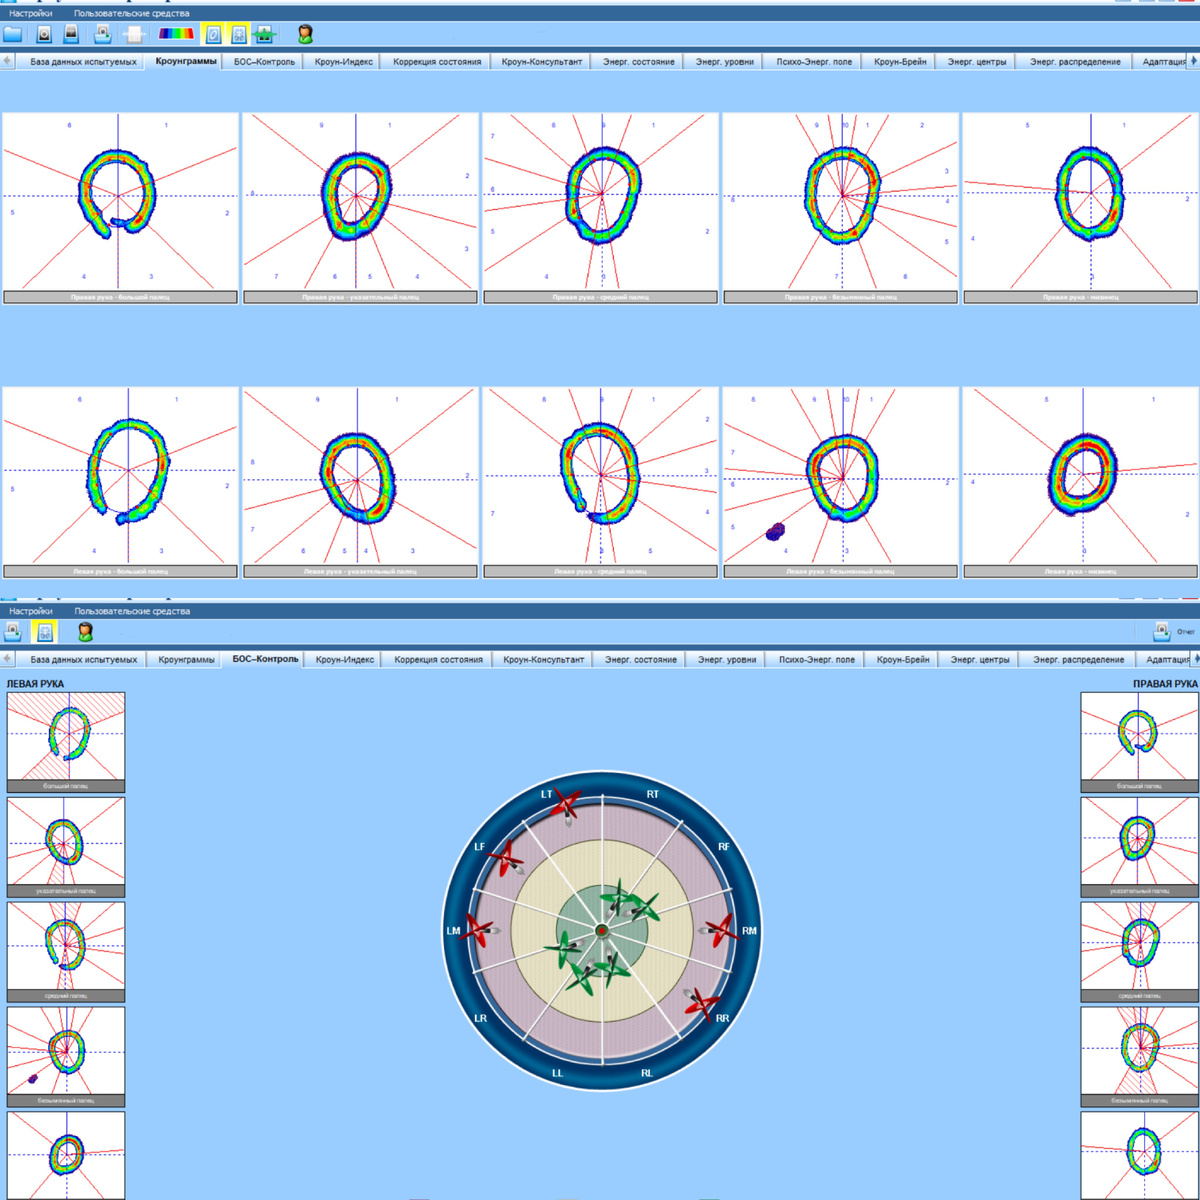
Task: Select Энерг. уровни tab in upper window
Action: (x=725, y=61)
